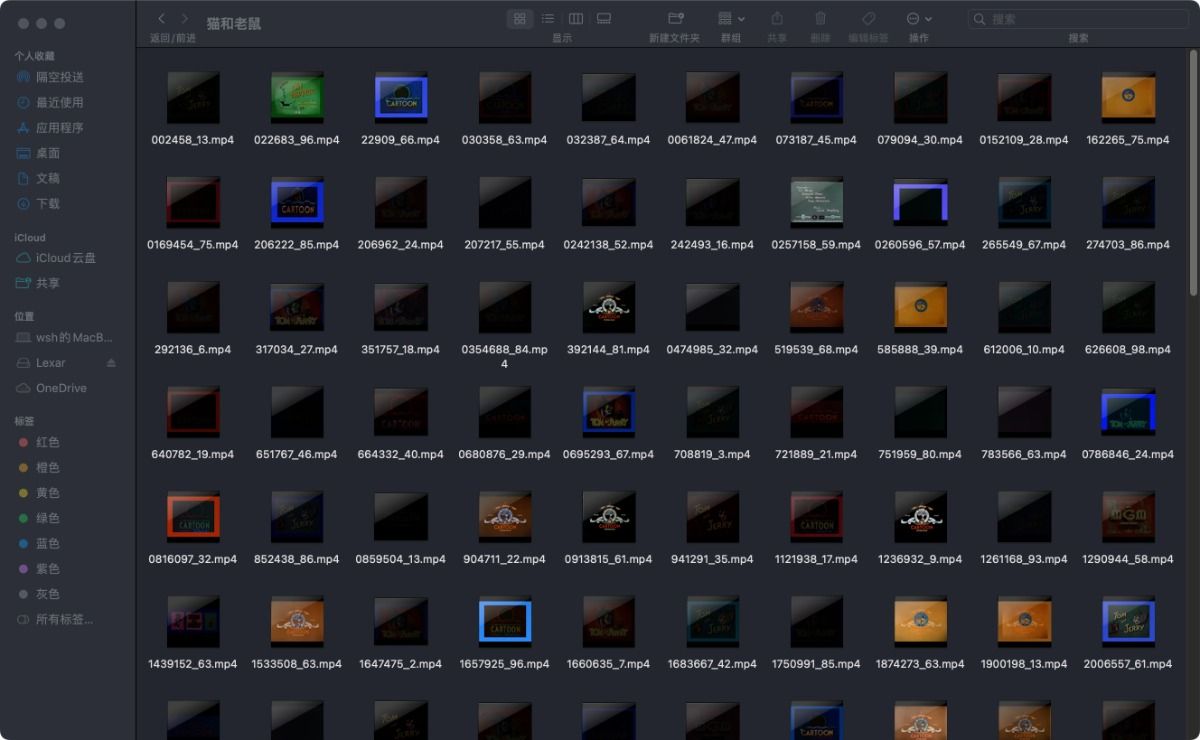The width and height of the screenshot is (1200, 740).
Task: Switch to gallery view in toolbar
Action: pyautogui.click(x=604, y=19)
